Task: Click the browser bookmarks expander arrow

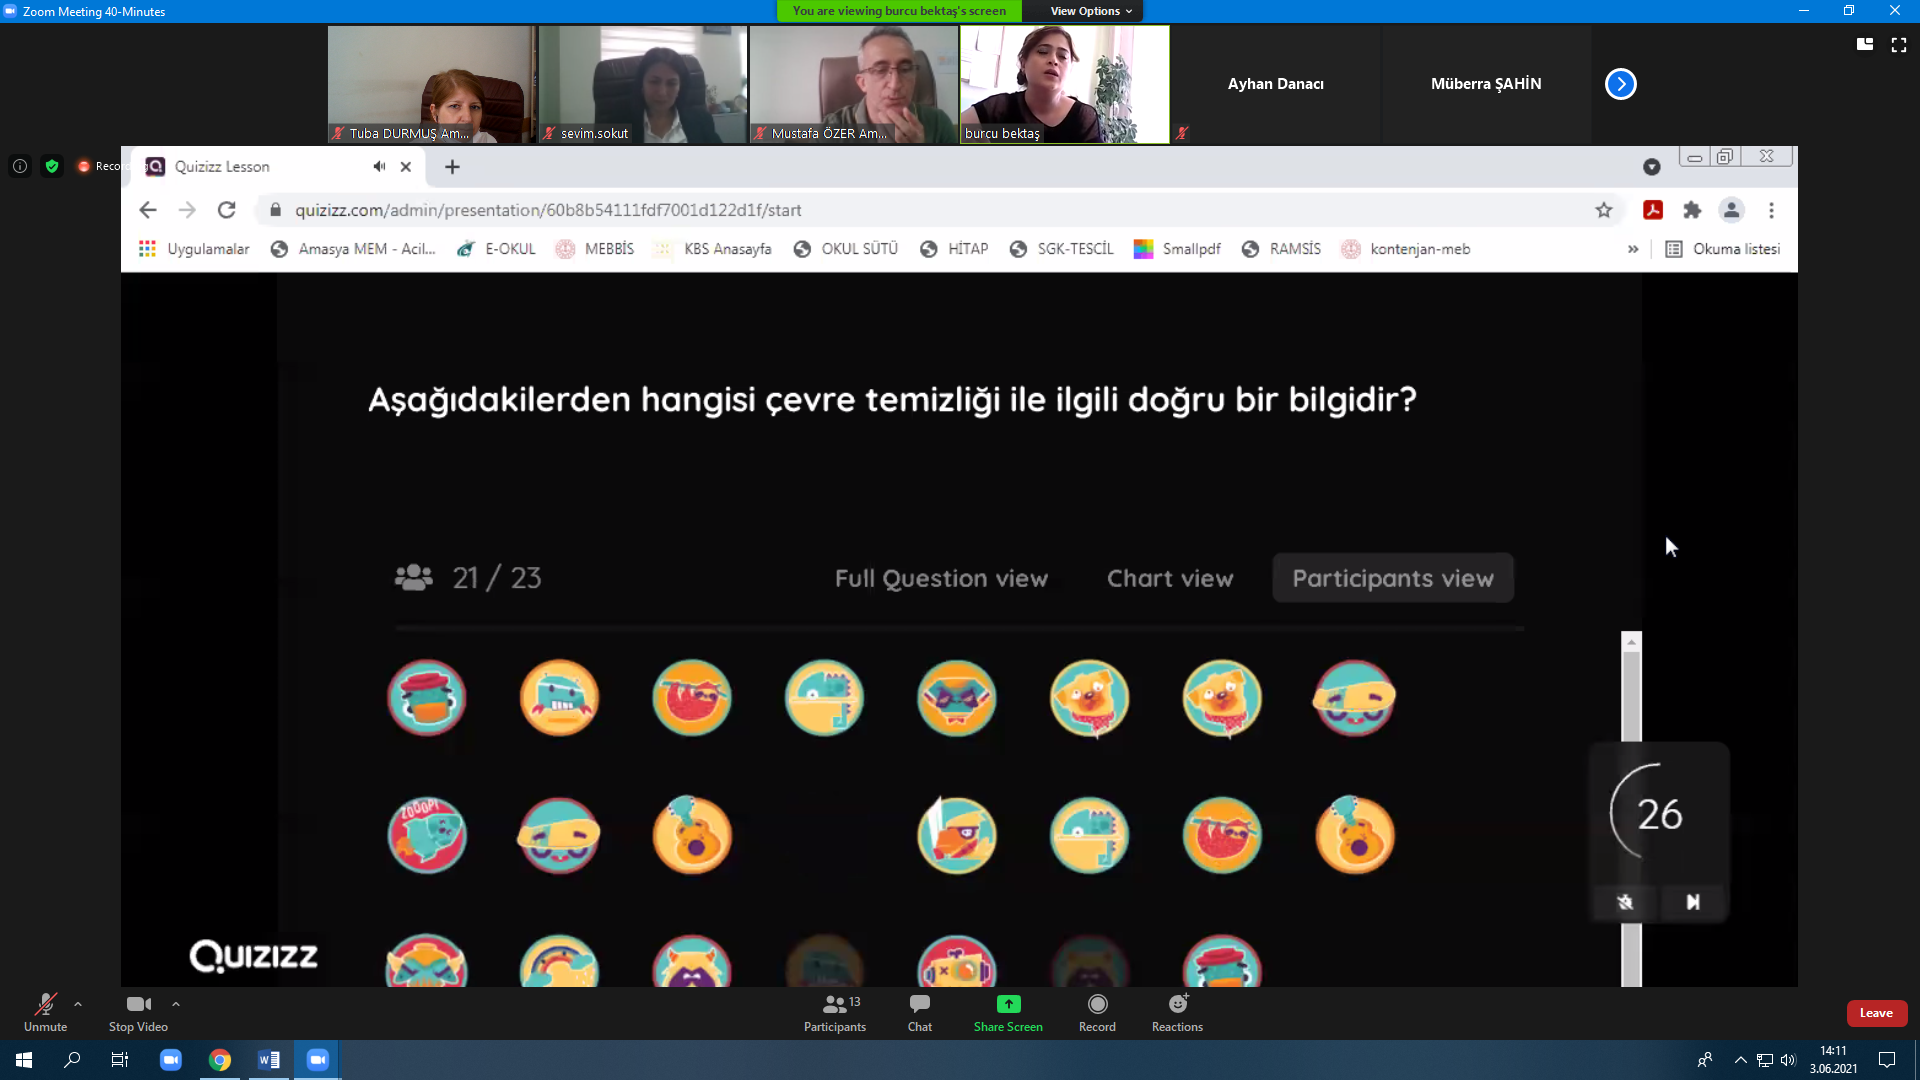Action: tap(1631, 248)
